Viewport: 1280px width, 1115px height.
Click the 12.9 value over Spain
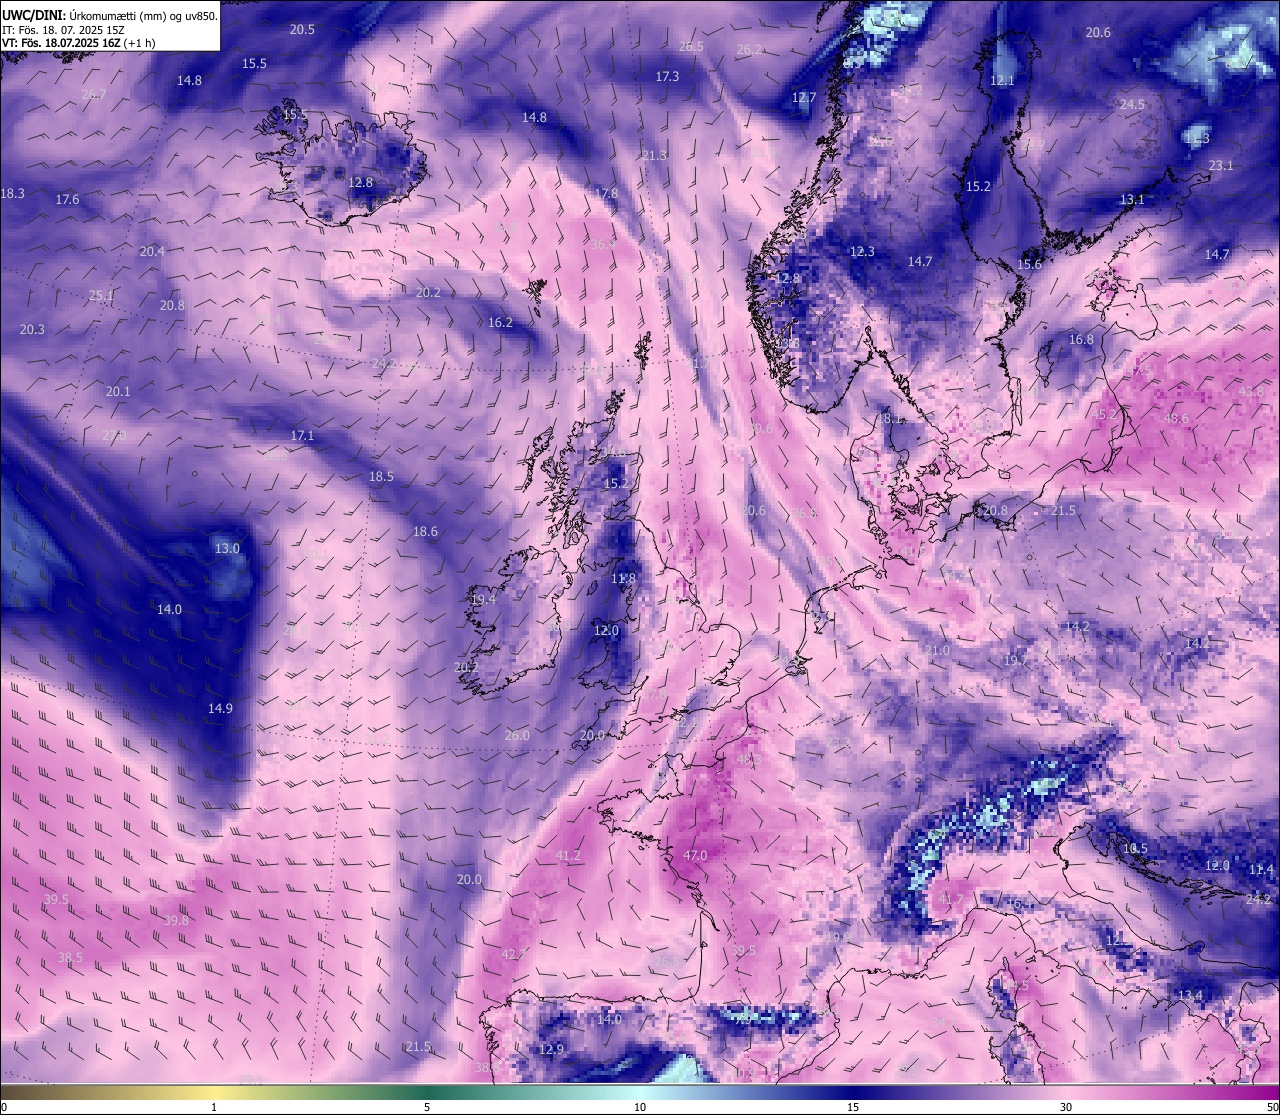coord(551,1049)
